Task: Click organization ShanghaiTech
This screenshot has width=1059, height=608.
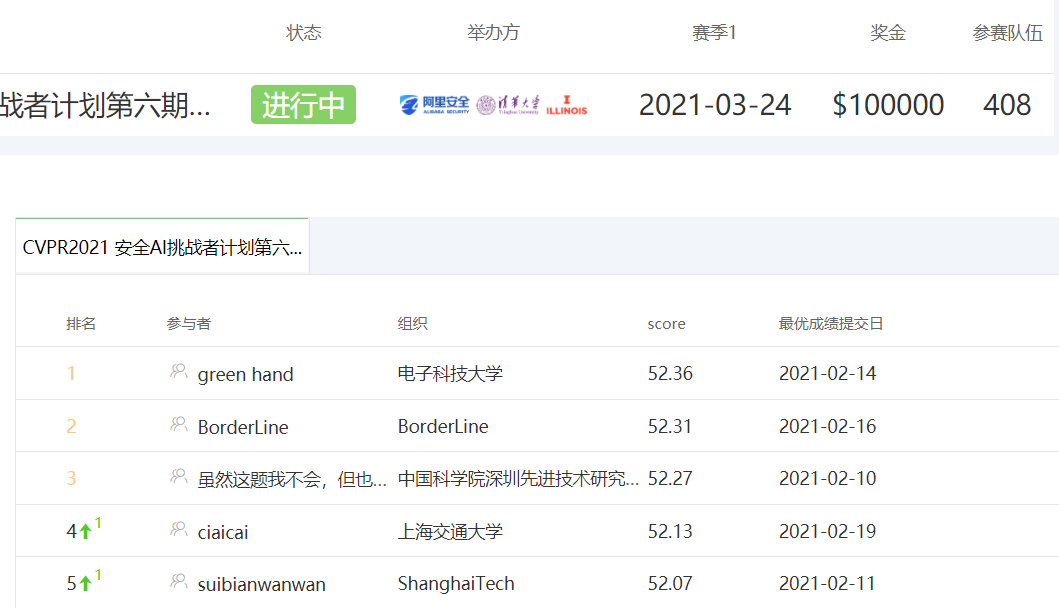Action: pos(456,584)
